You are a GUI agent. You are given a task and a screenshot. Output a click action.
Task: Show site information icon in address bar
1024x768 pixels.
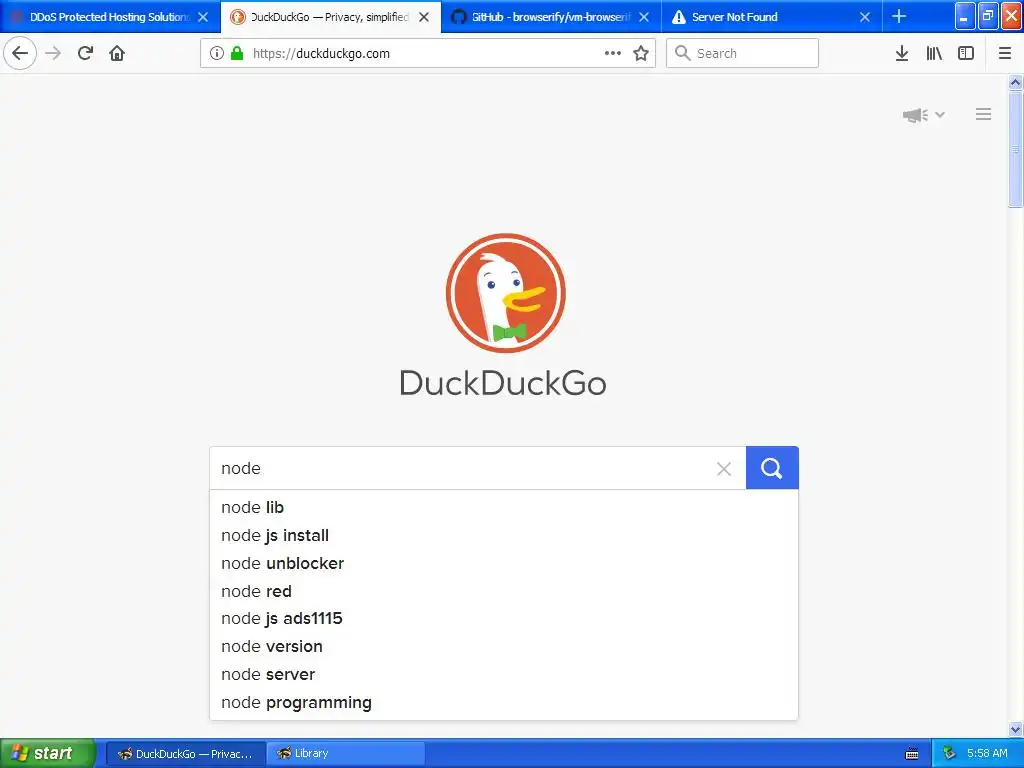click(x=217, y=53)
